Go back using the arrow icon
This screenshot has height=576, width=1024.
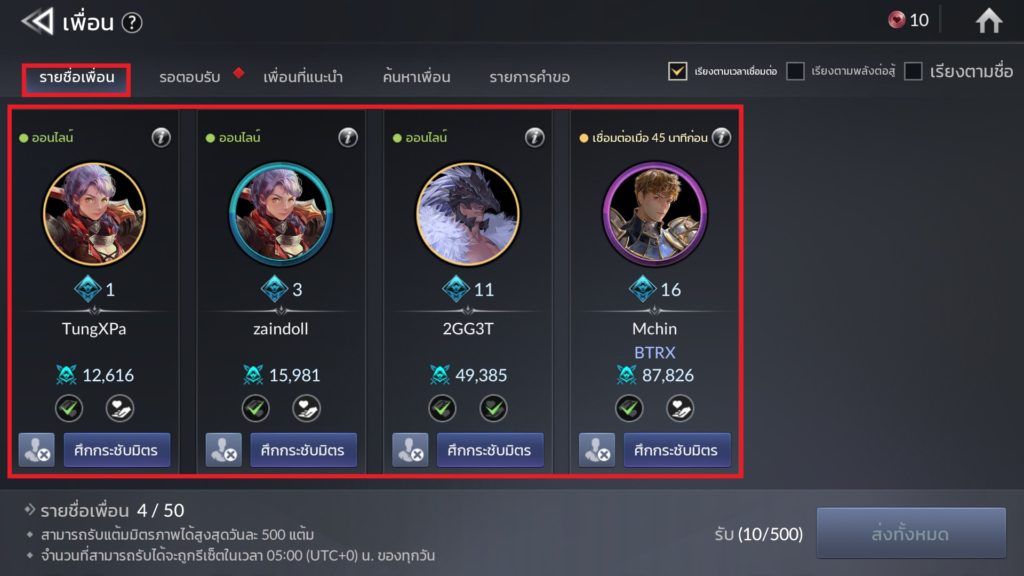[x=37, y=22]
